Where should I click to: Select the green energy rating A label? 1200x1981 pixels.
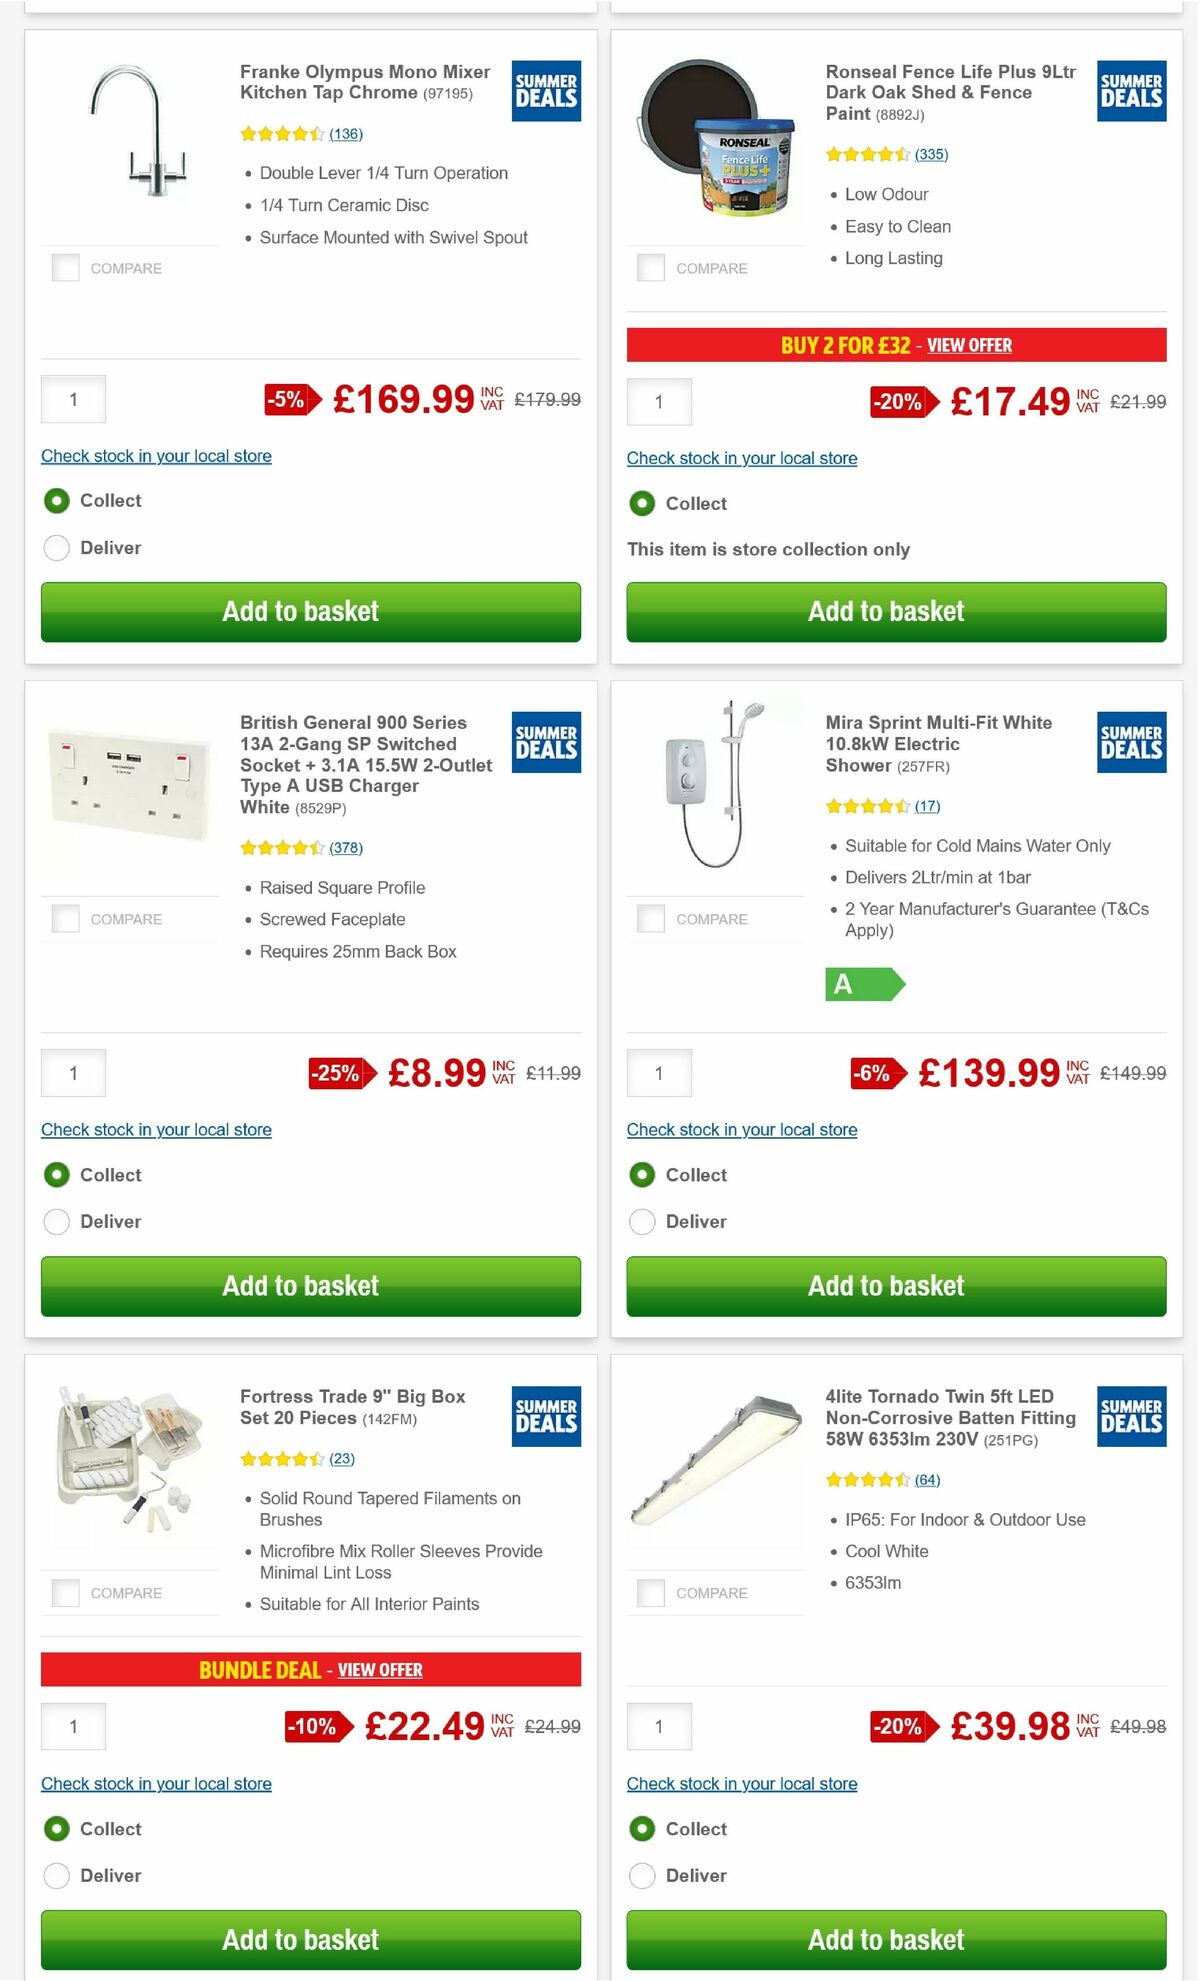pyautogui.click(x=860, y=985)
